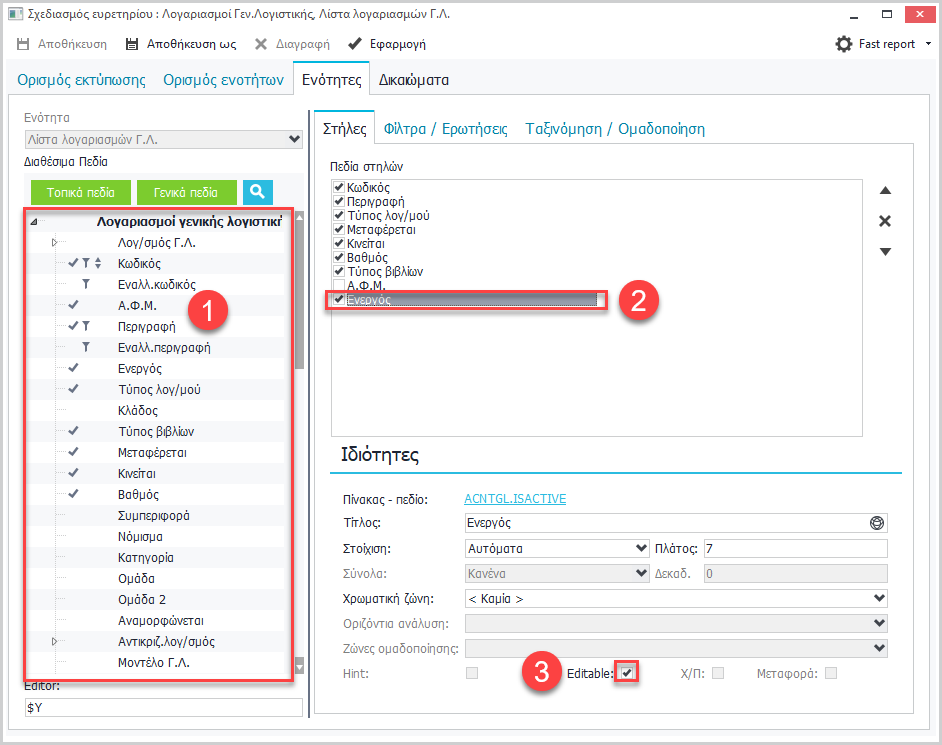Screen dimensions: 942x745
Task: Toggle the Editable checkbox
Action: pos(626,673)
